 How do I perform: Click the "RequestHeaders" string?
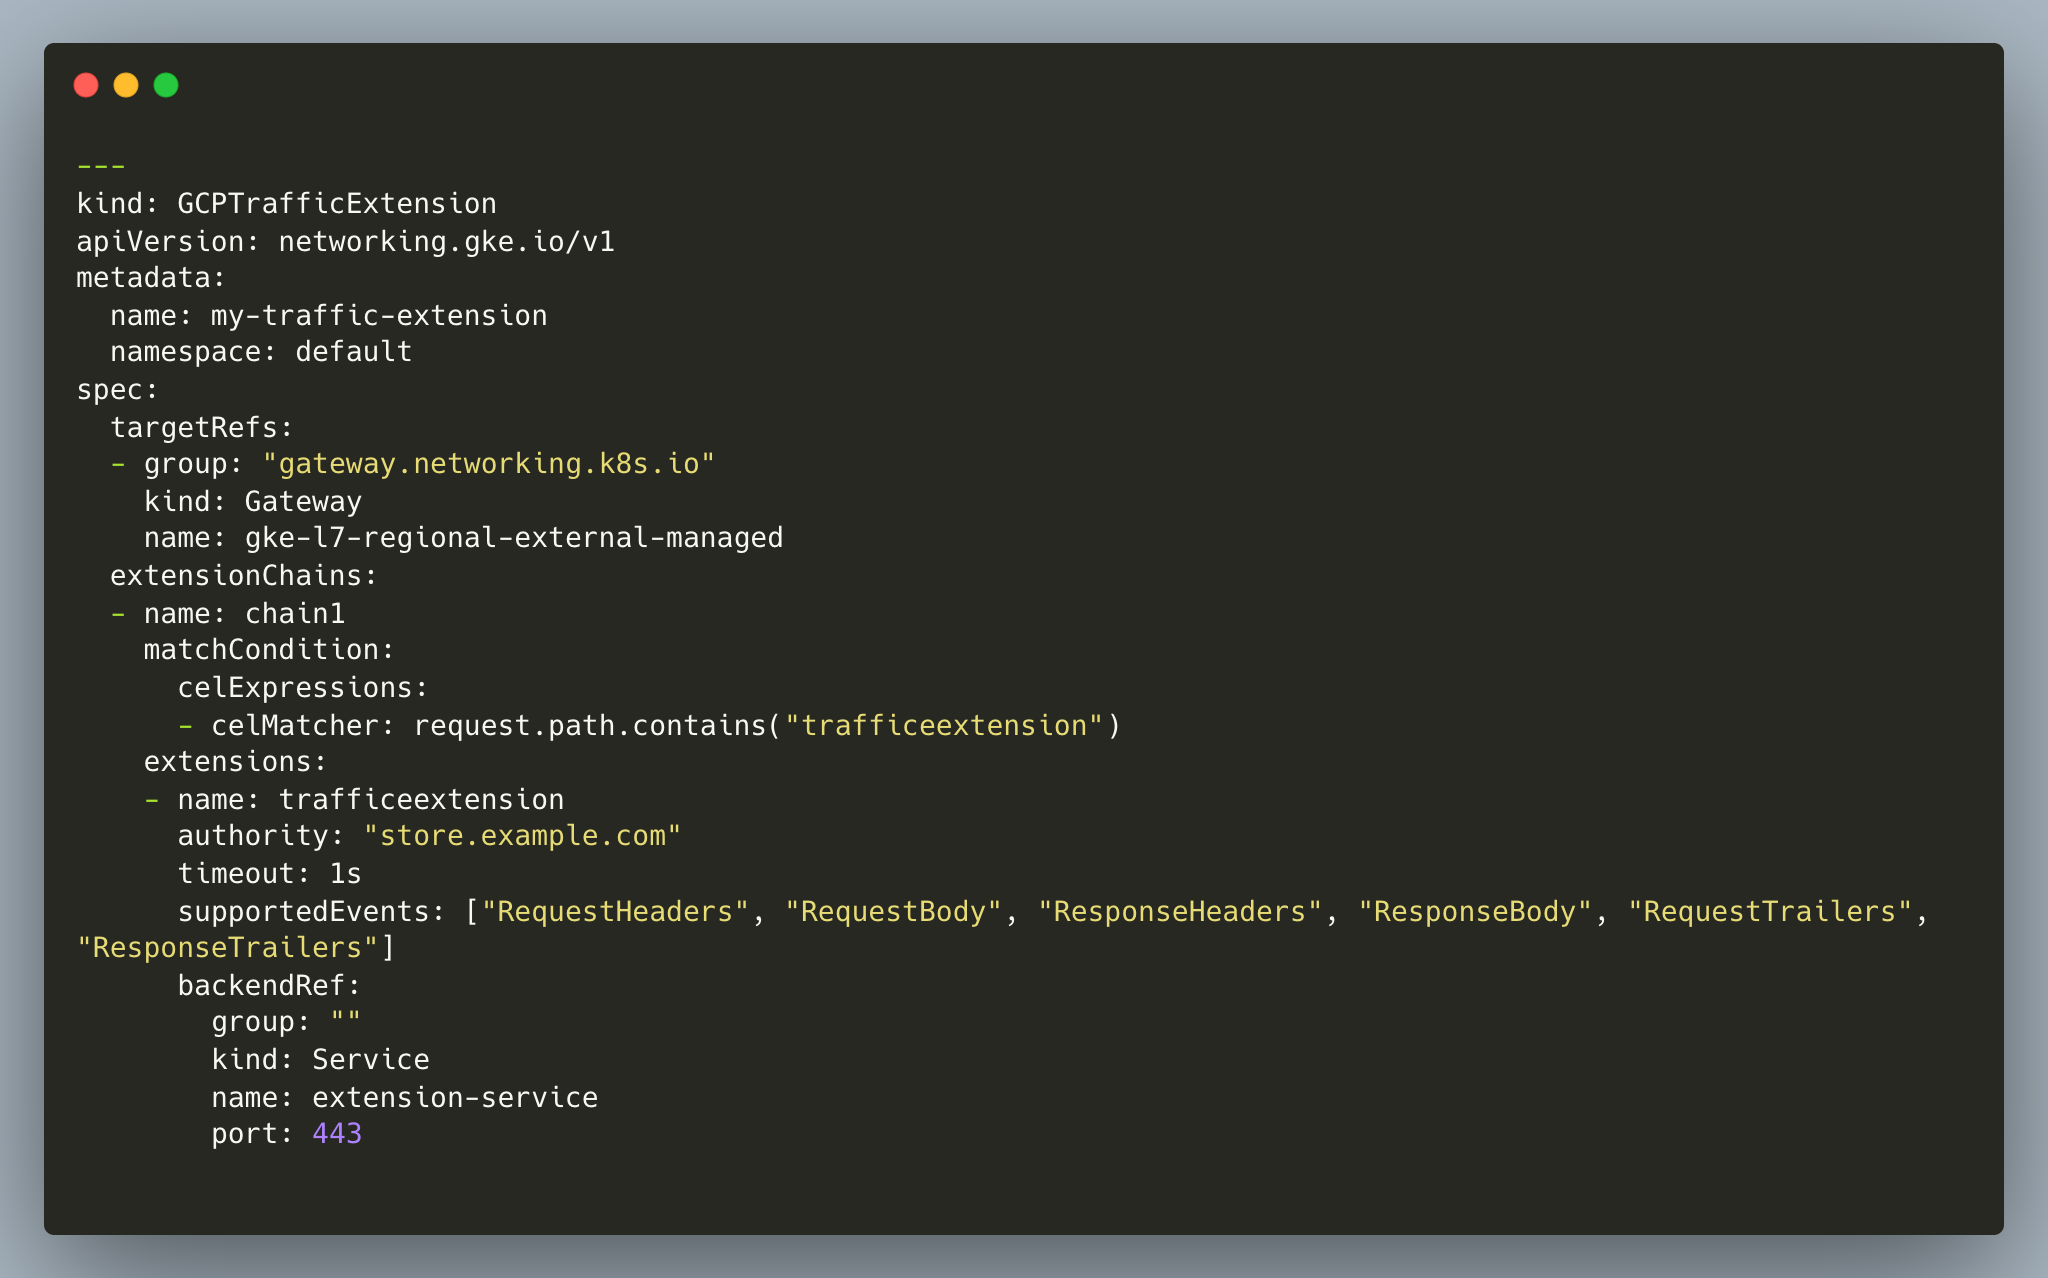tap(616, 911)
